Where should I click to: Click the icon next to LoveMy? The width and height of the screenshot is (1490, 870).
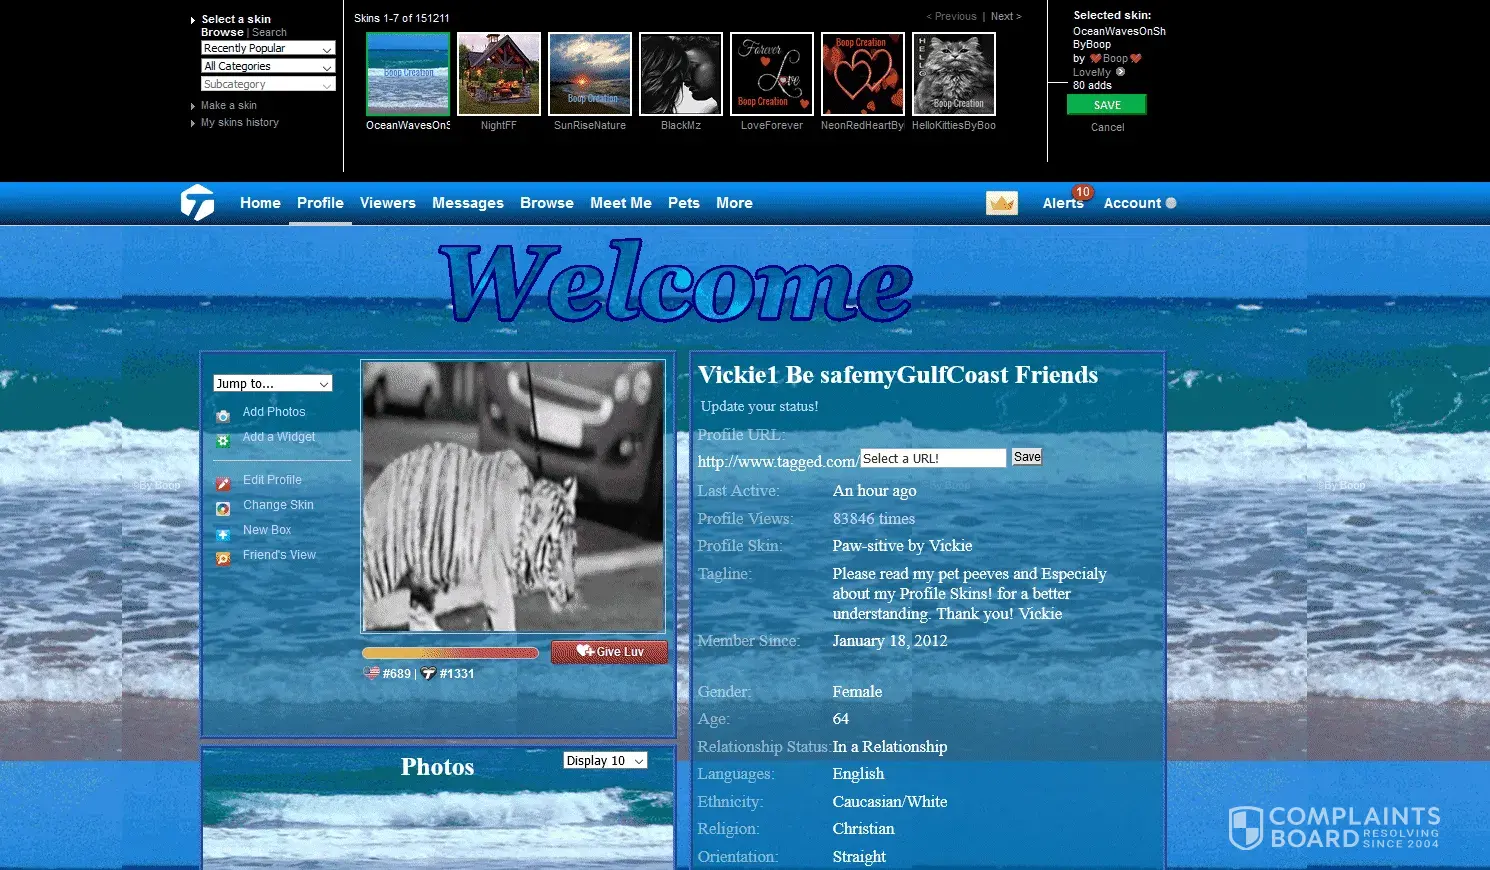tap(1120, 72)
